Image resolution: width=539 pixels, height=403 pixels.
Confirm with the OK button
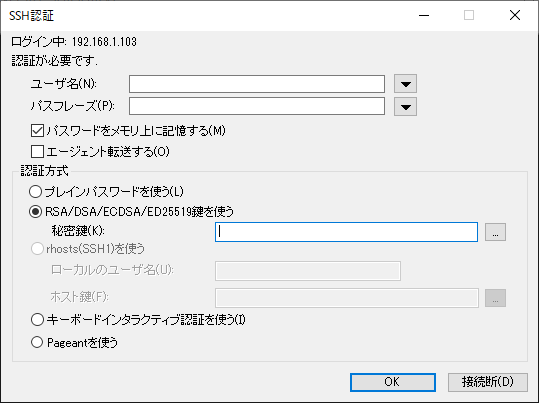point(393,382)
